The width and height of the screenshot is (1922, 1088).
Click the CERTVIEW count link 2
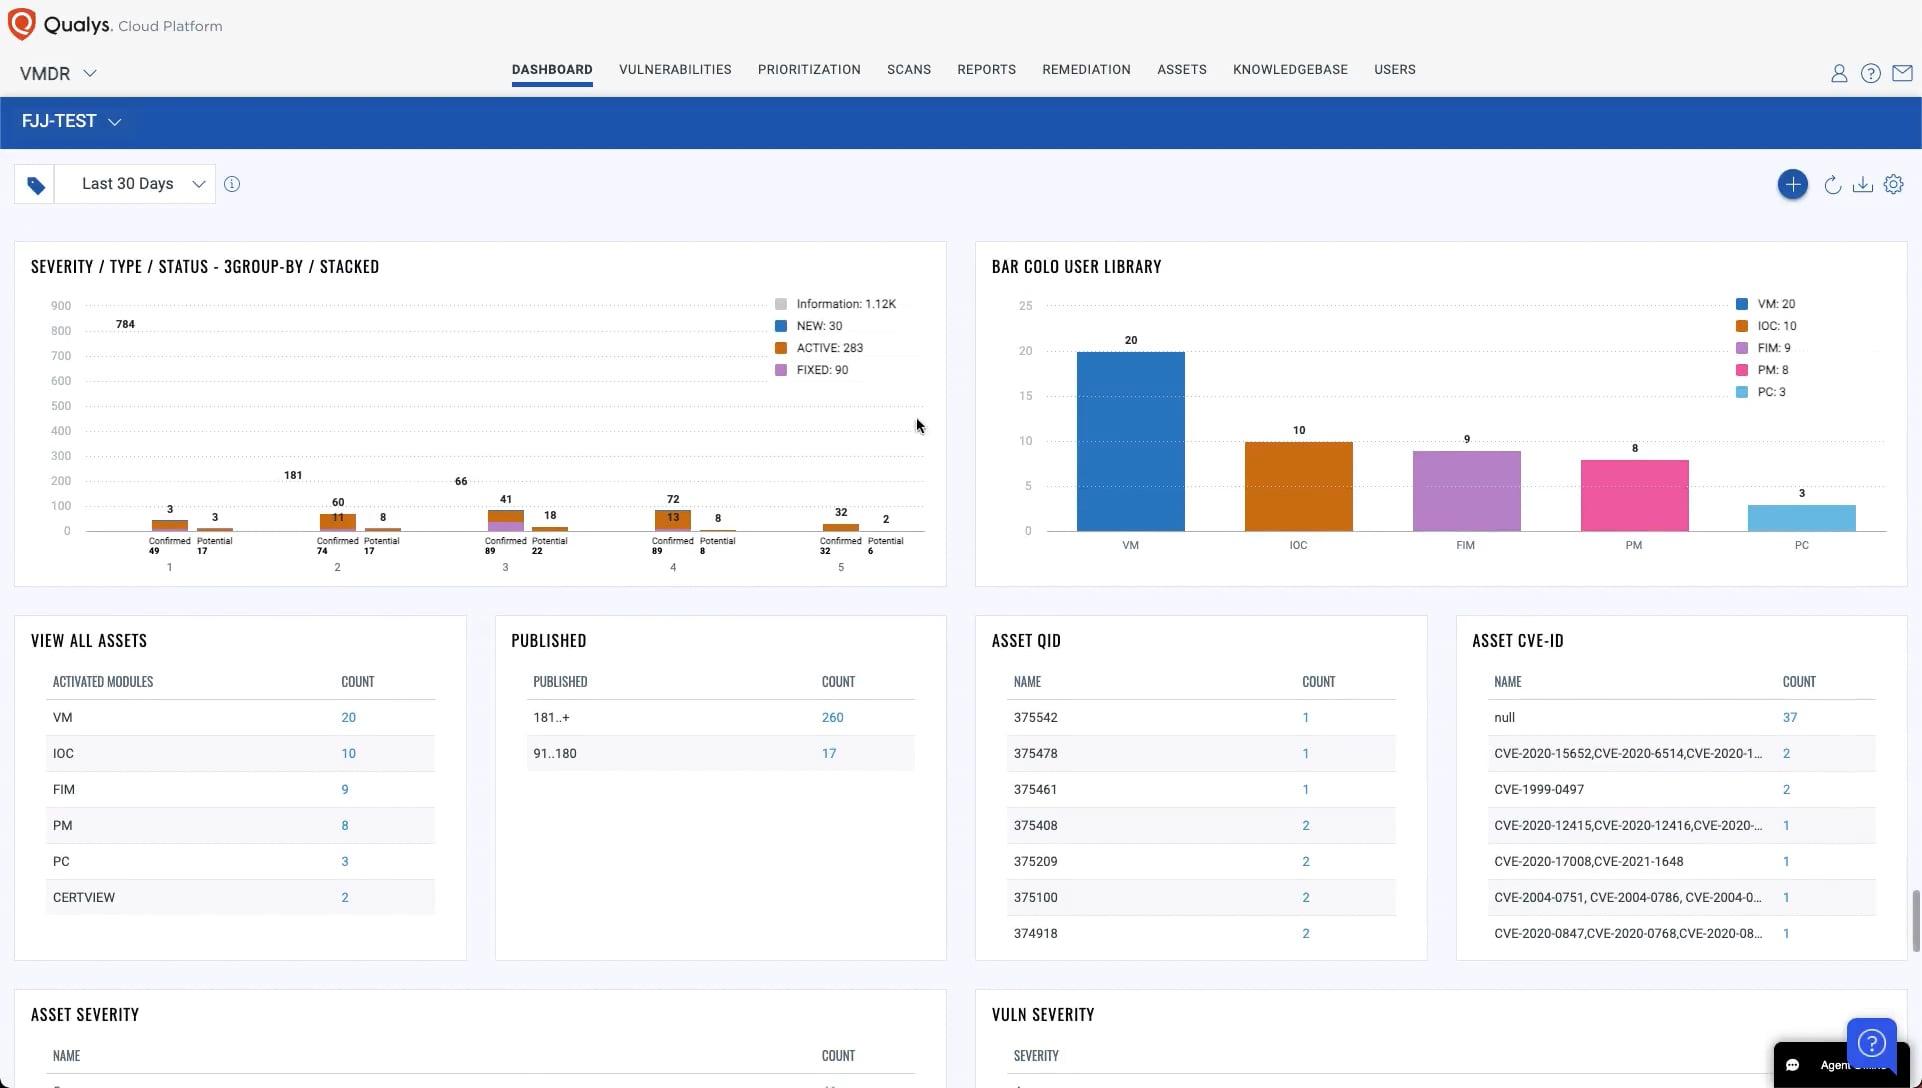point(345,898)
